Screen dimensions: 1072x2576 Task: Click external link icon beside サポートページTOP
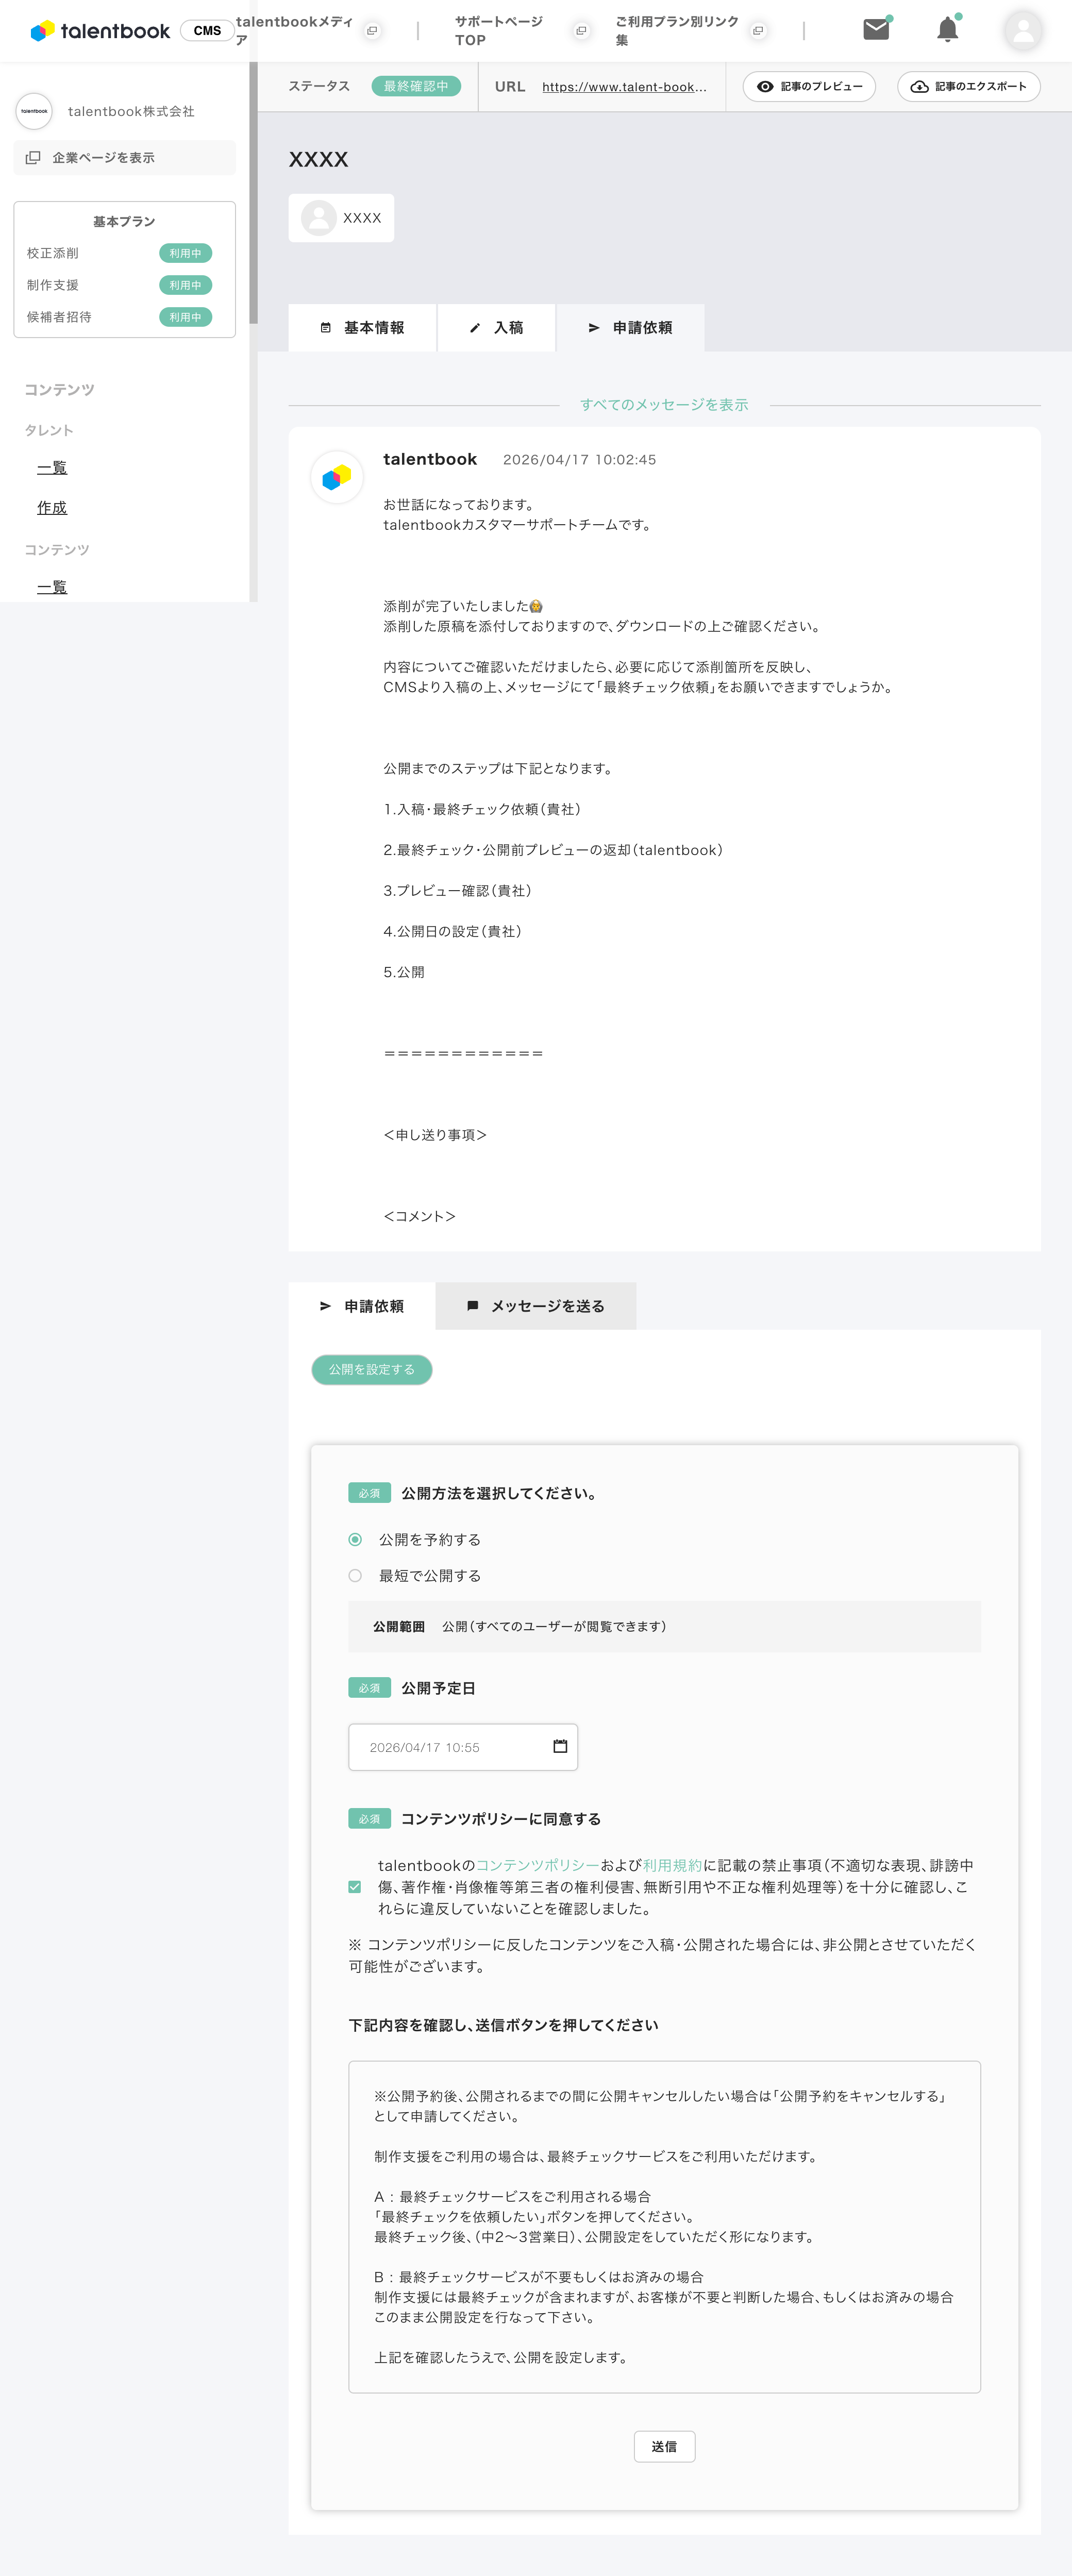coord(581,31)
